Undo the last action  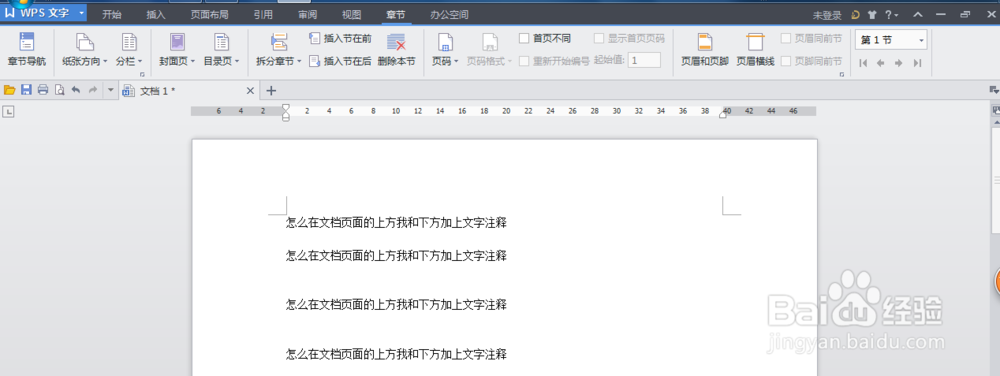(x=76, y=90)
